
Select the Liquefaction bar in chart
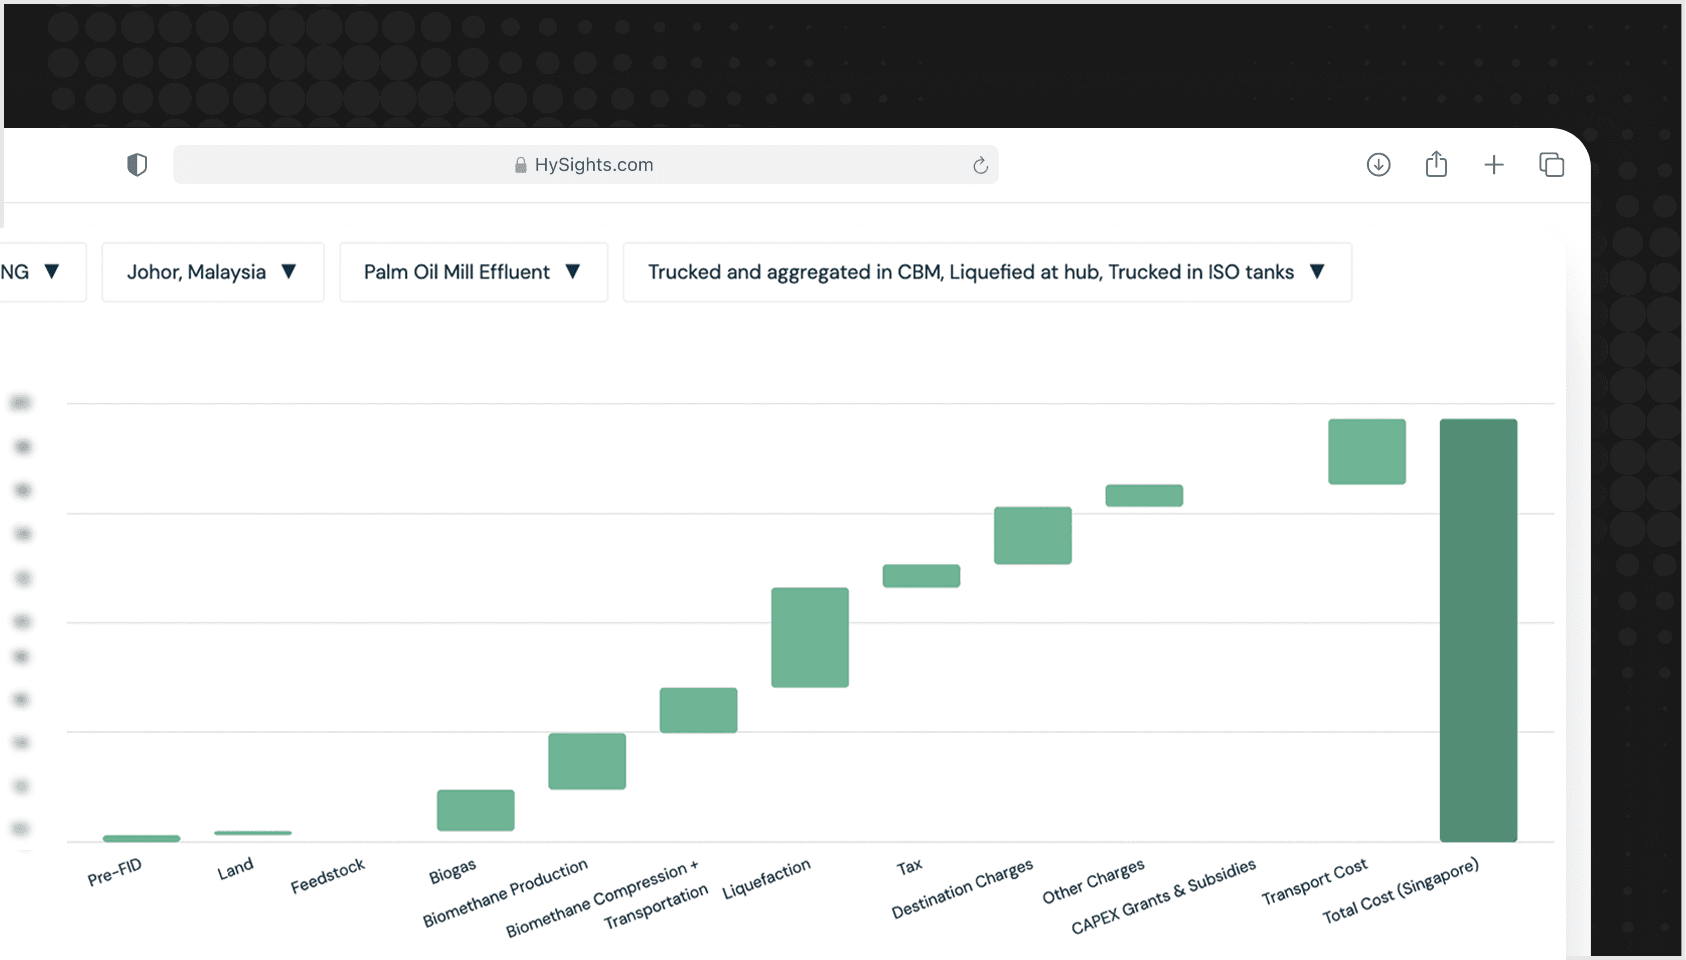click(x=810, y=637)
